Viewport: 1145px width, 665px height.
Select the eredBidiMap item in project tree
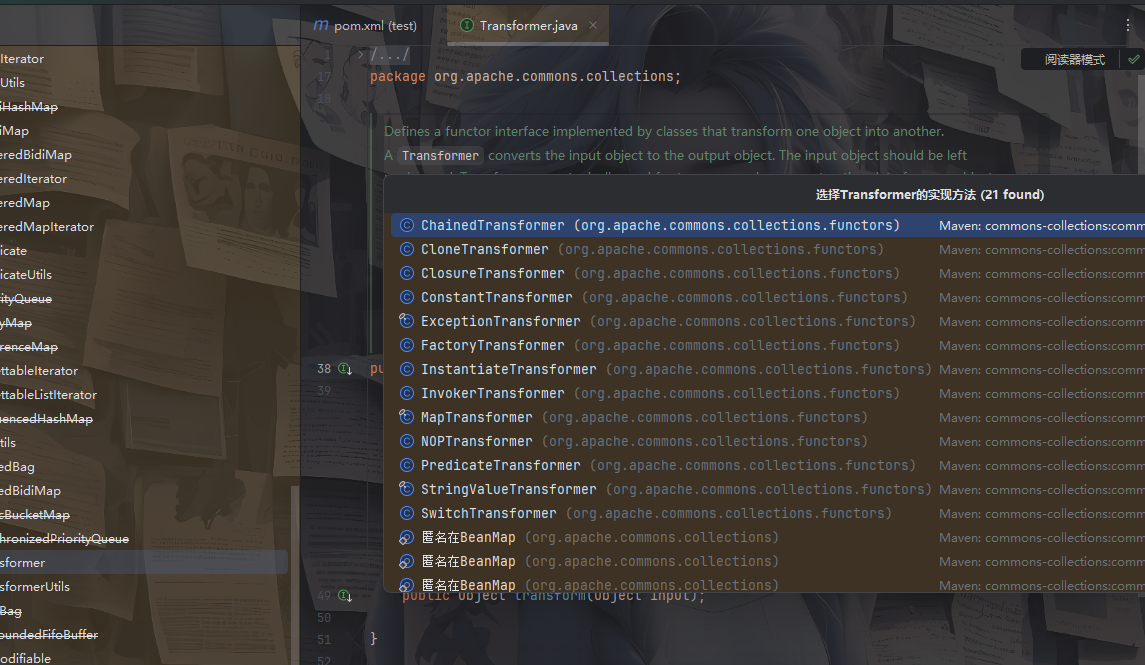36,155
